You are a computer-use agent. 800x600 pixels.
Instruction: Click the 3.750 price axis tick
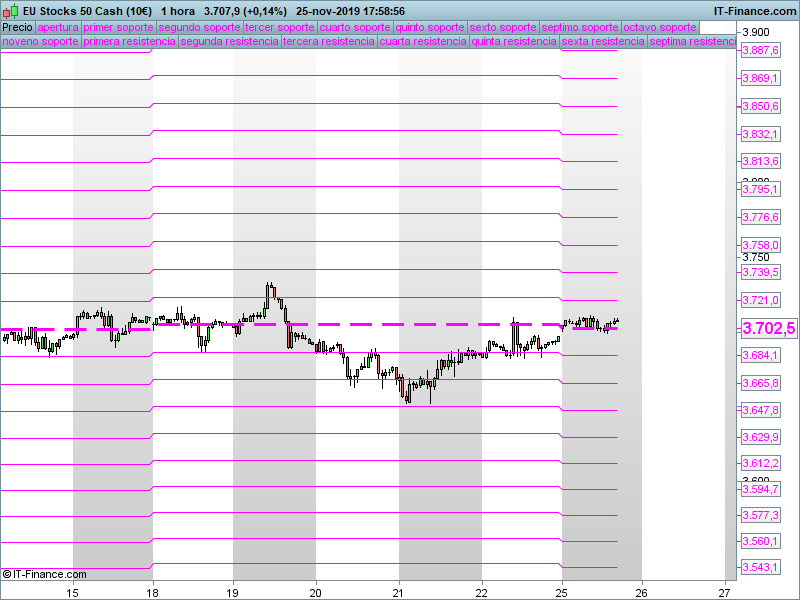756,258
